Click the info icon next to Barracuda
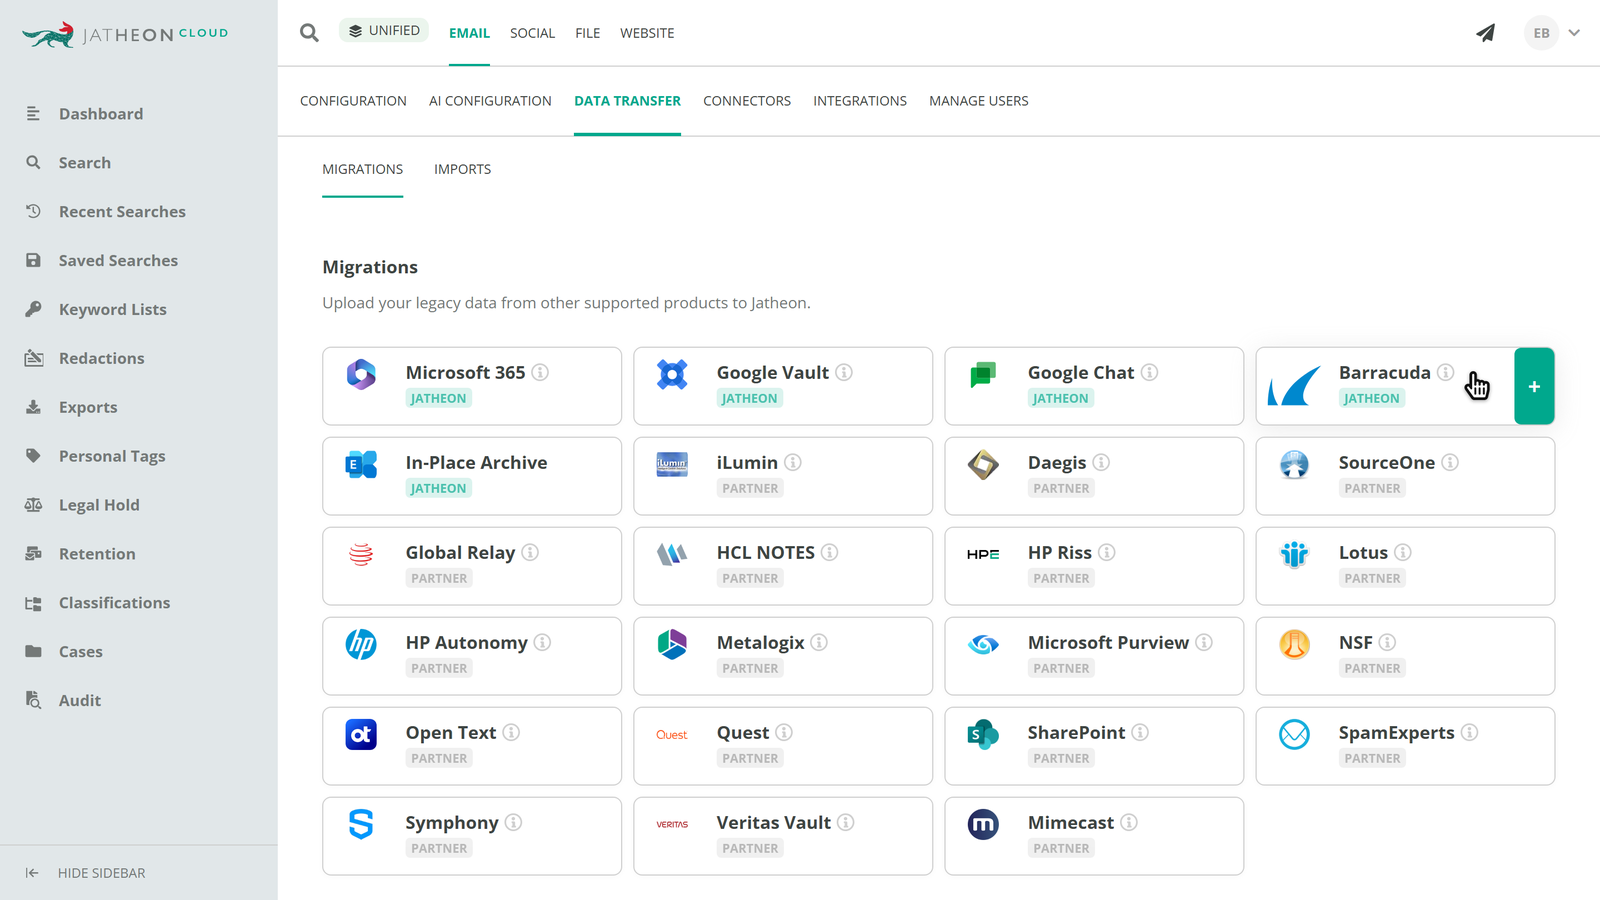 1445,372
